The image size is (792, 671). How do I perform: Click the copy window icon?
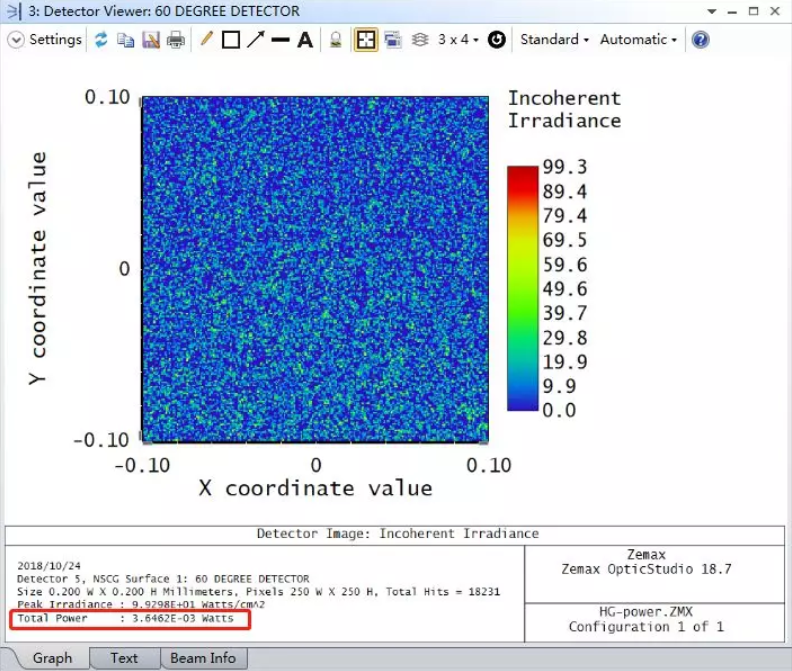pos(125,40)
